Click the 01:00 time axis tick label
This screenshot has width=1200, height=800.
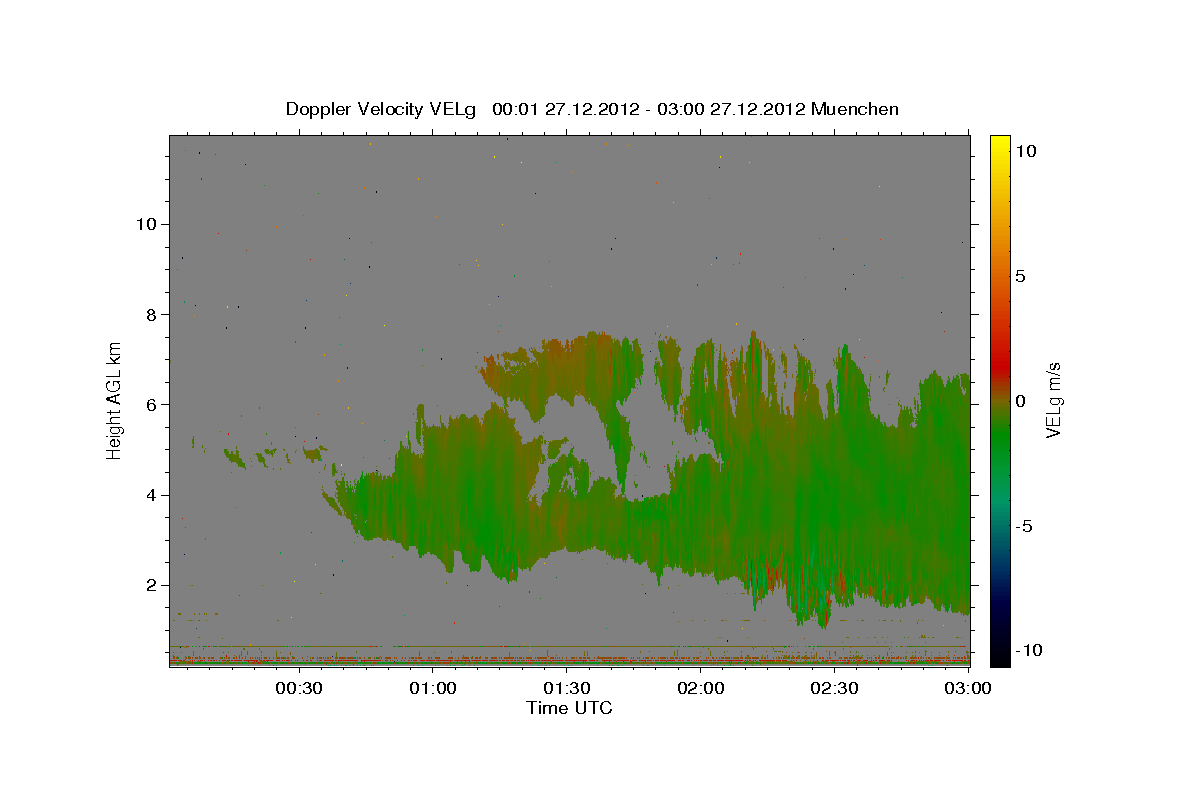433,688
